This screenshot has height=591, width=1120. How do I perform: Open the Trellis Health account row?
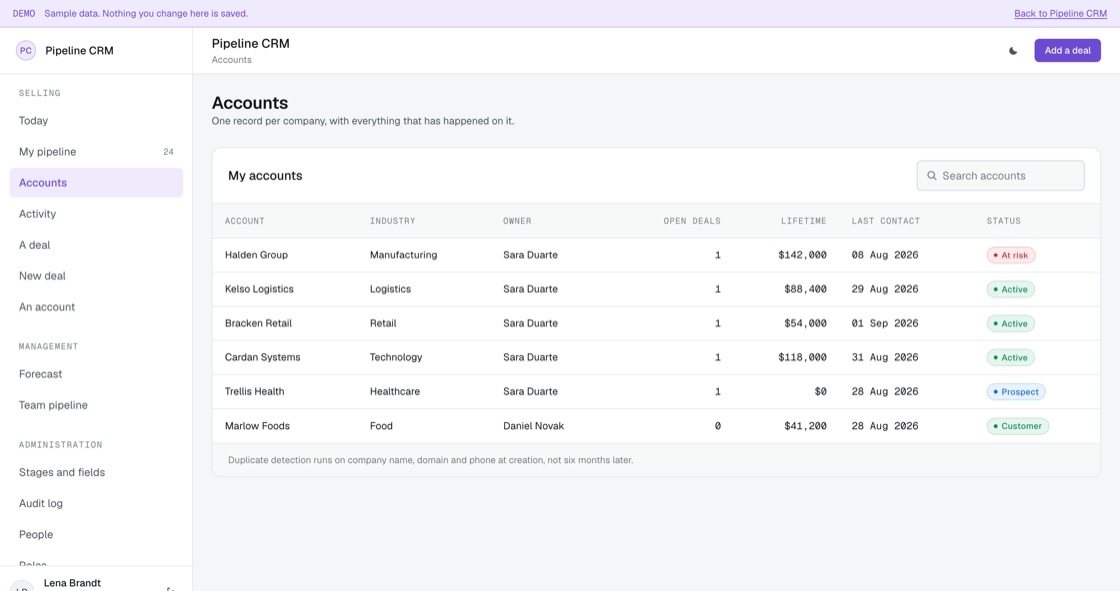pyautogui.click(x=656, y=392)
